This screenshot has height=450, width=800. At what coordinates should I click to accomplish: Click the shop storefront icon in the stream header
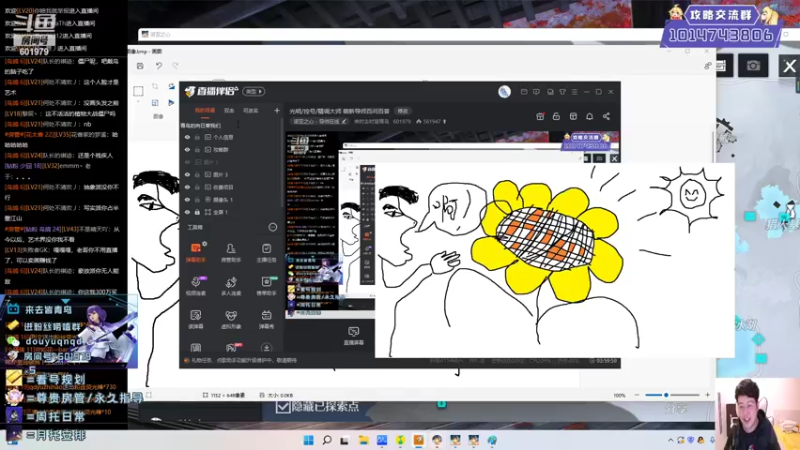coord(573,116)
